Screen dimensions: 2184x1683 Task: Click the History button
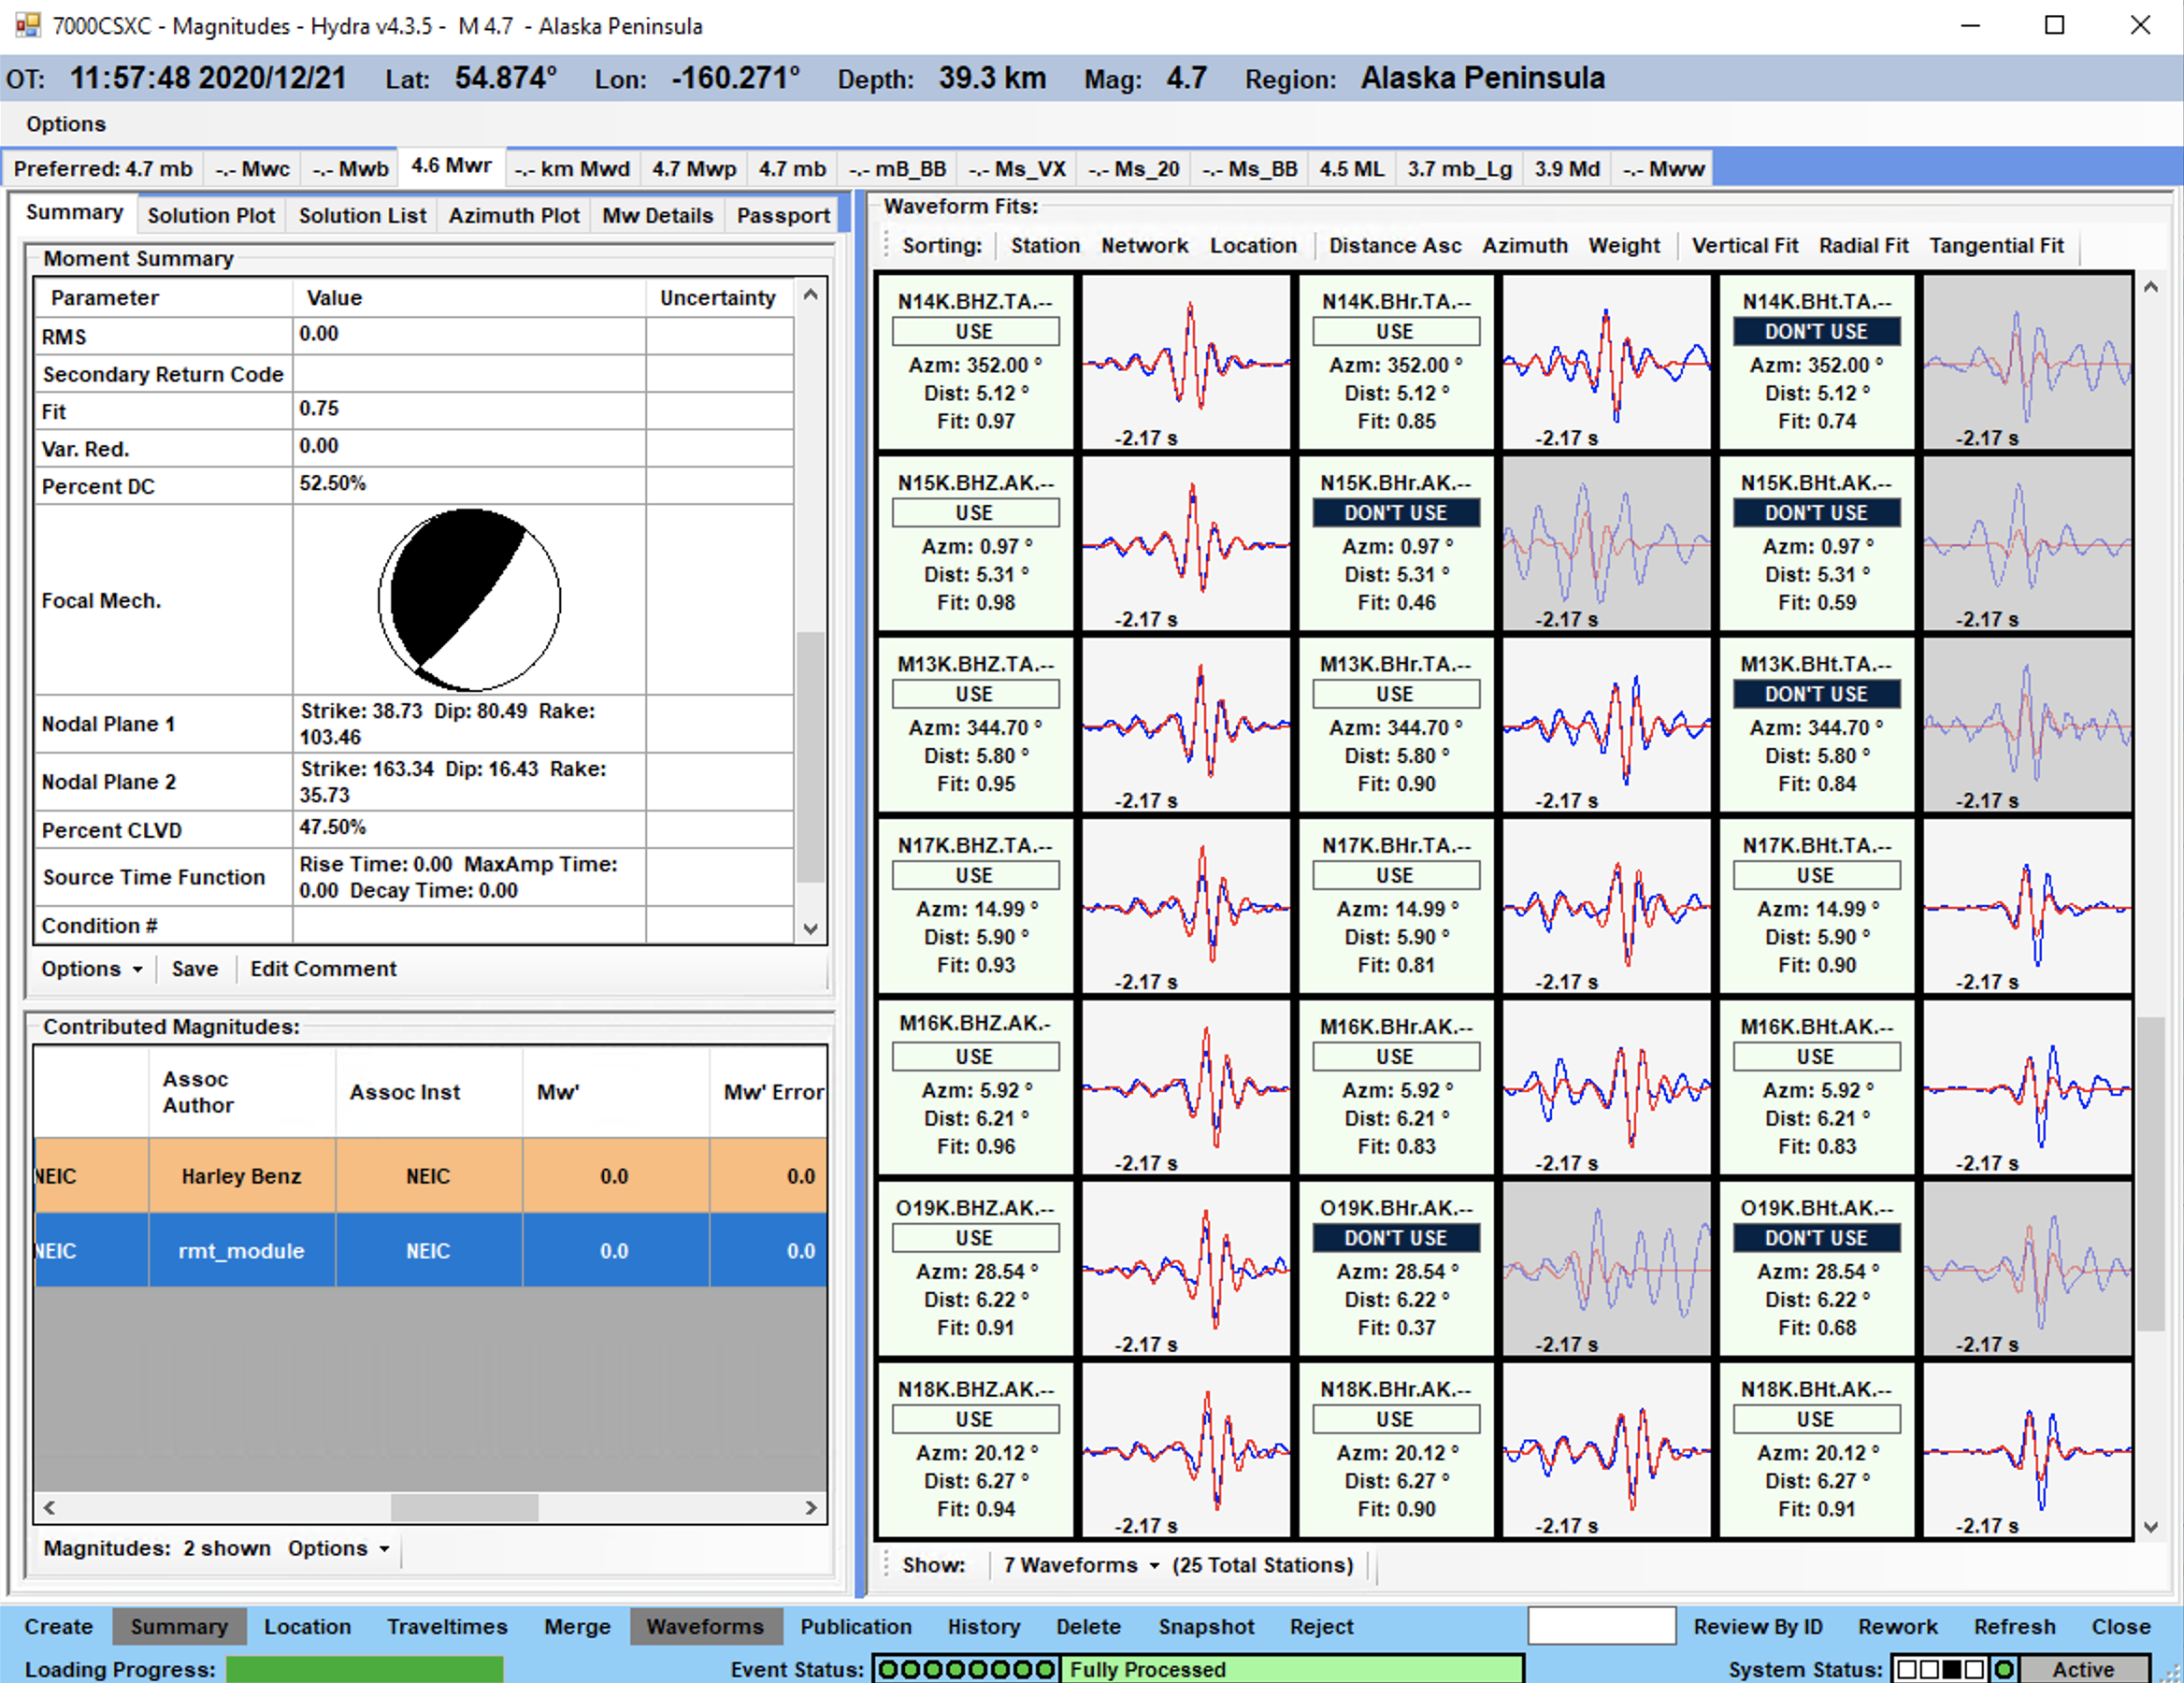tap(984, 1627)
